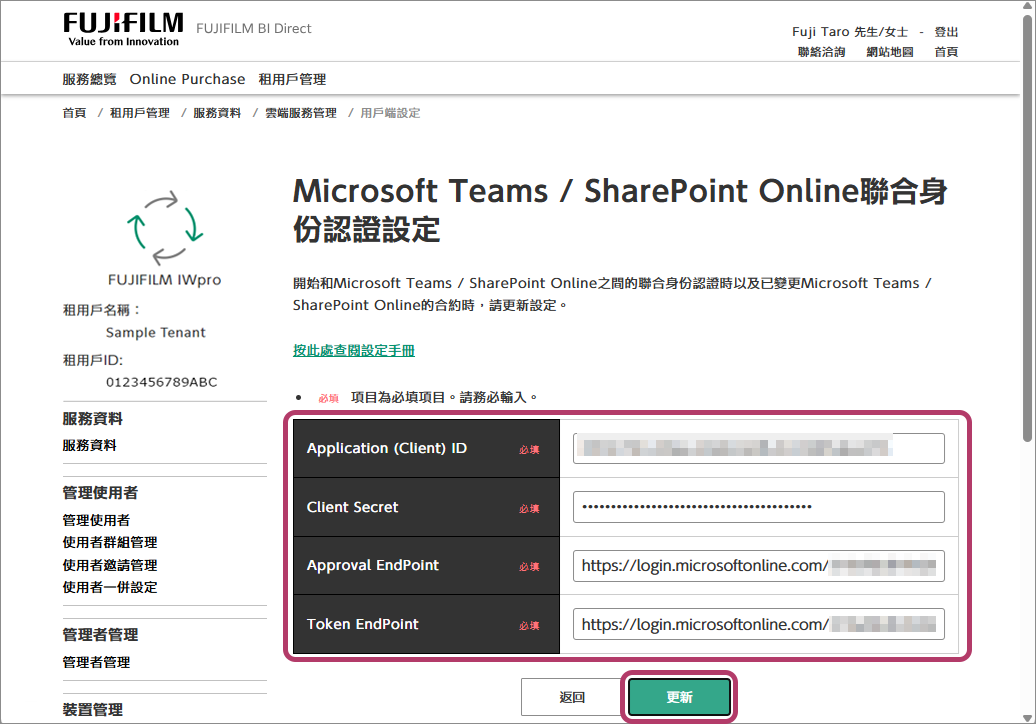
Task: Click Application (Client) ID label
Action: [387, 449]
